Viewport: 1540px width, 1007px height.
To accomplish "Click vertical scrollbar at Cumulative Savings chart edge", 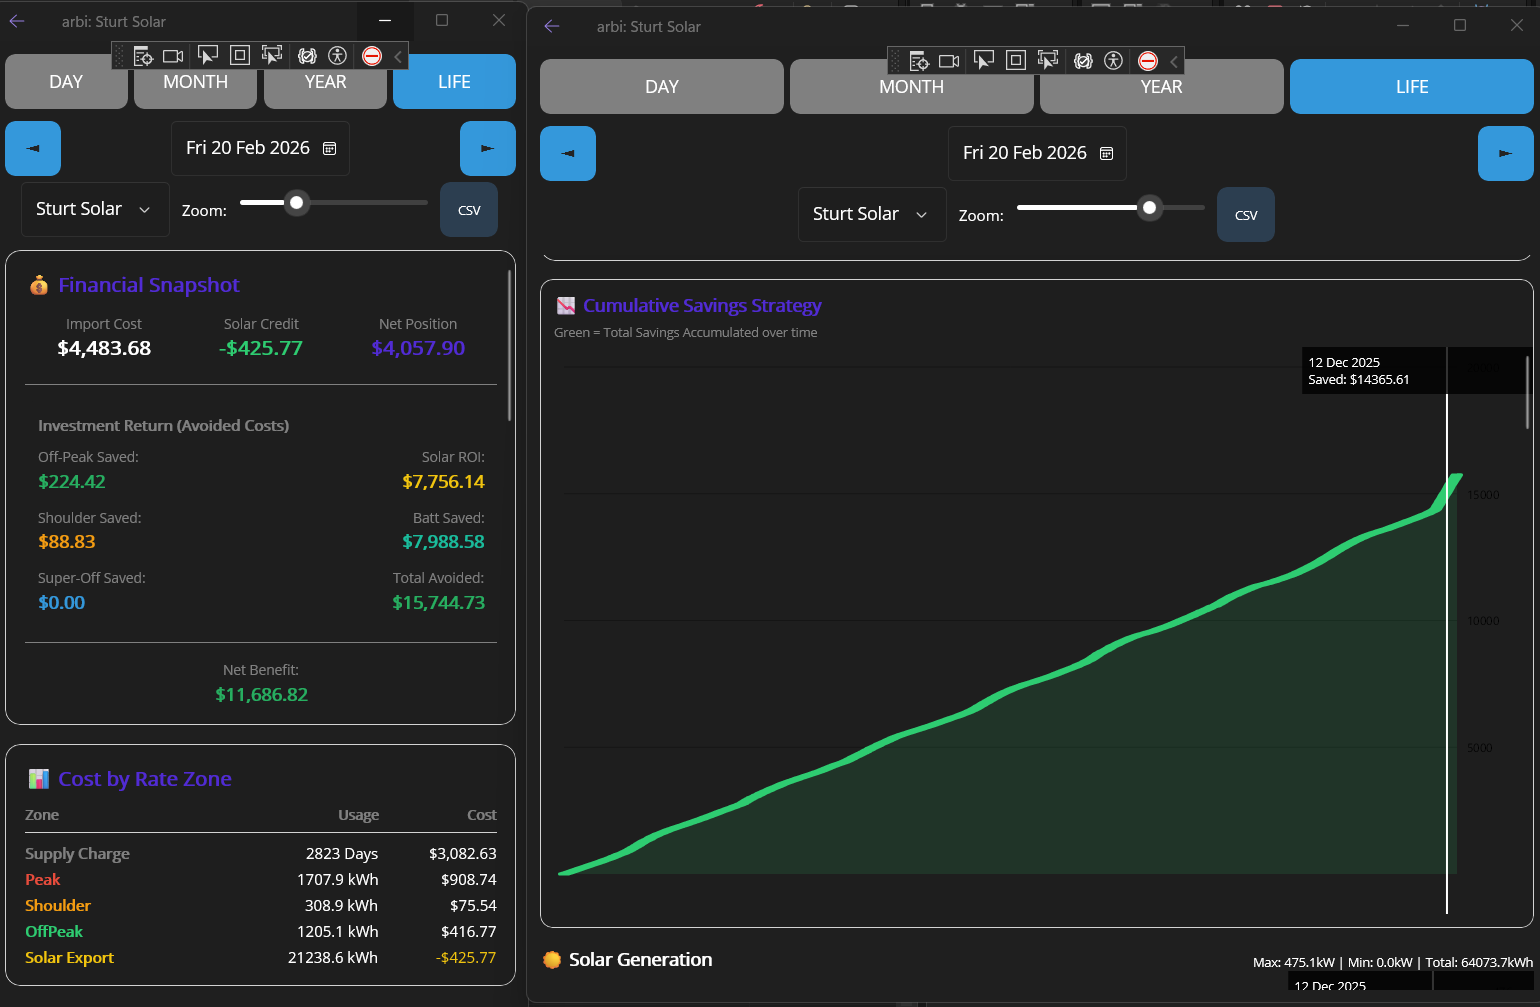I will click(1527, 392).
